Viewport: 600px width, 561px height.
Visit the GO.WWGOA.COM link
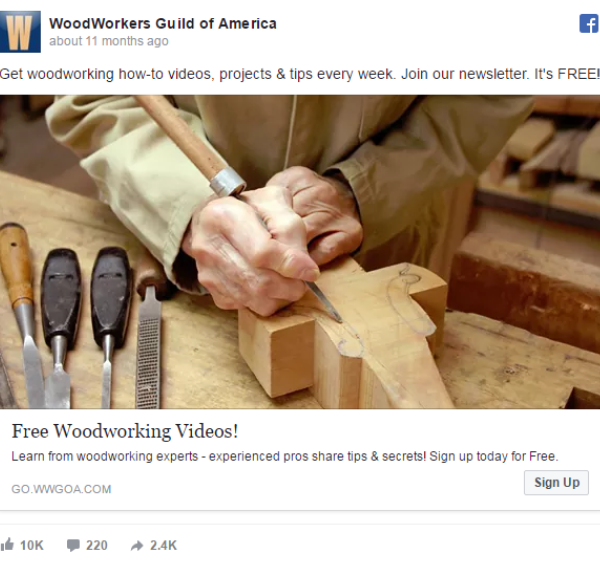(x=61, y=489)
